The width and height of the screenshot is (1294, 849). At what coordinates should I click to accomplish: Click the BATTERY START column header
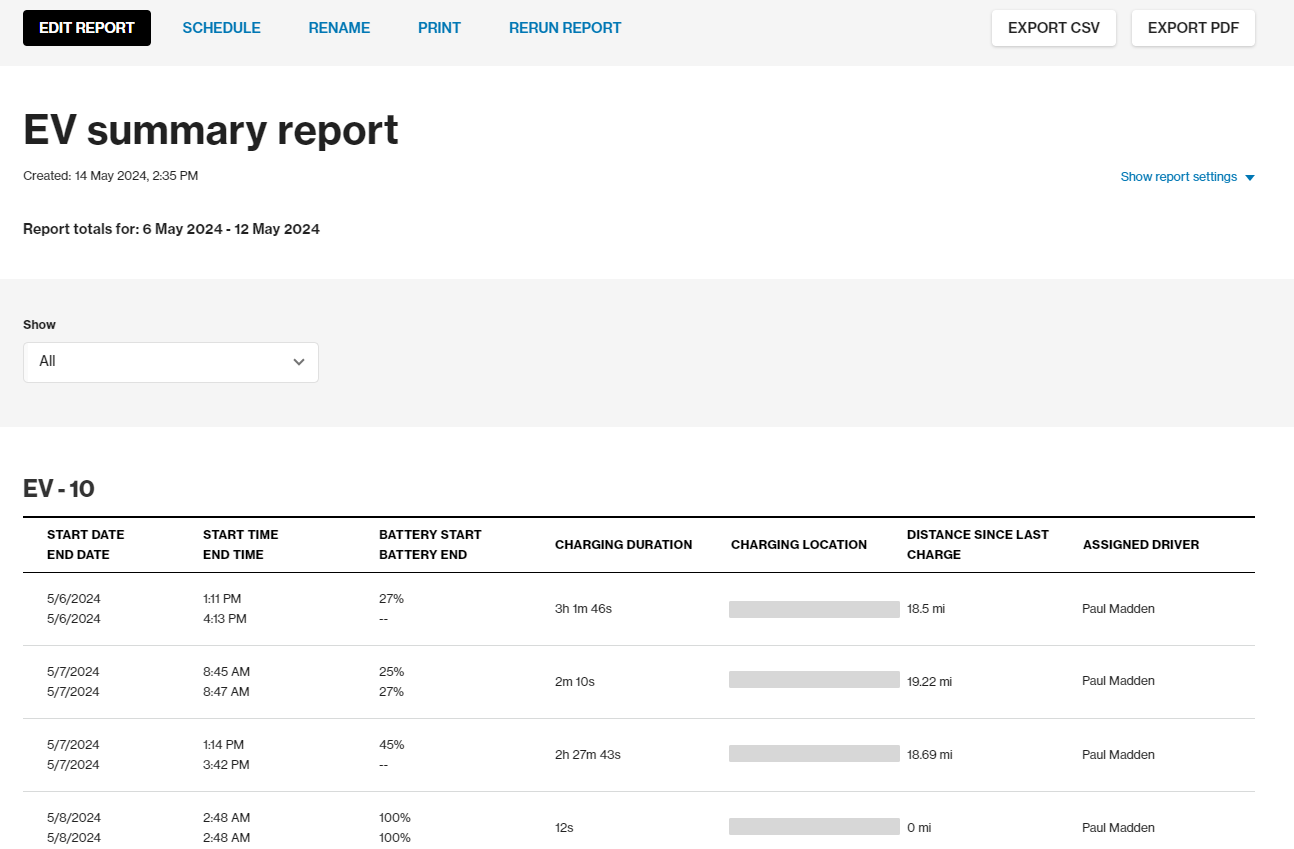(430, 534)
